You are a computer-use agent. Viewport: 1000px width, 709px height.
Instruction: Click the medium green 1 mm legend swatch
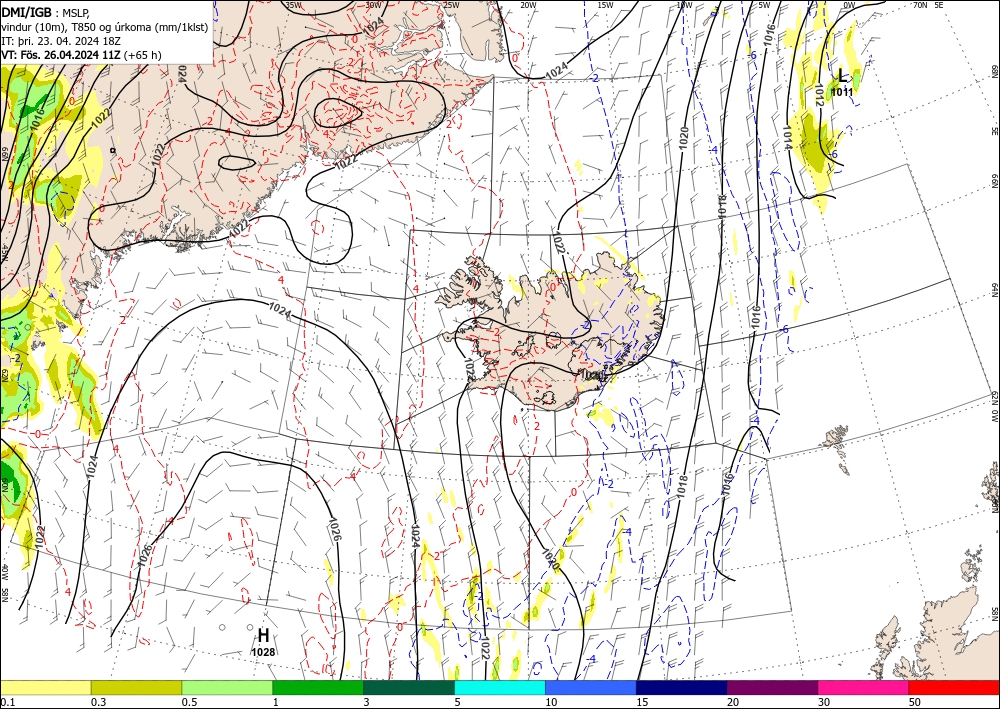coord(318,687)
